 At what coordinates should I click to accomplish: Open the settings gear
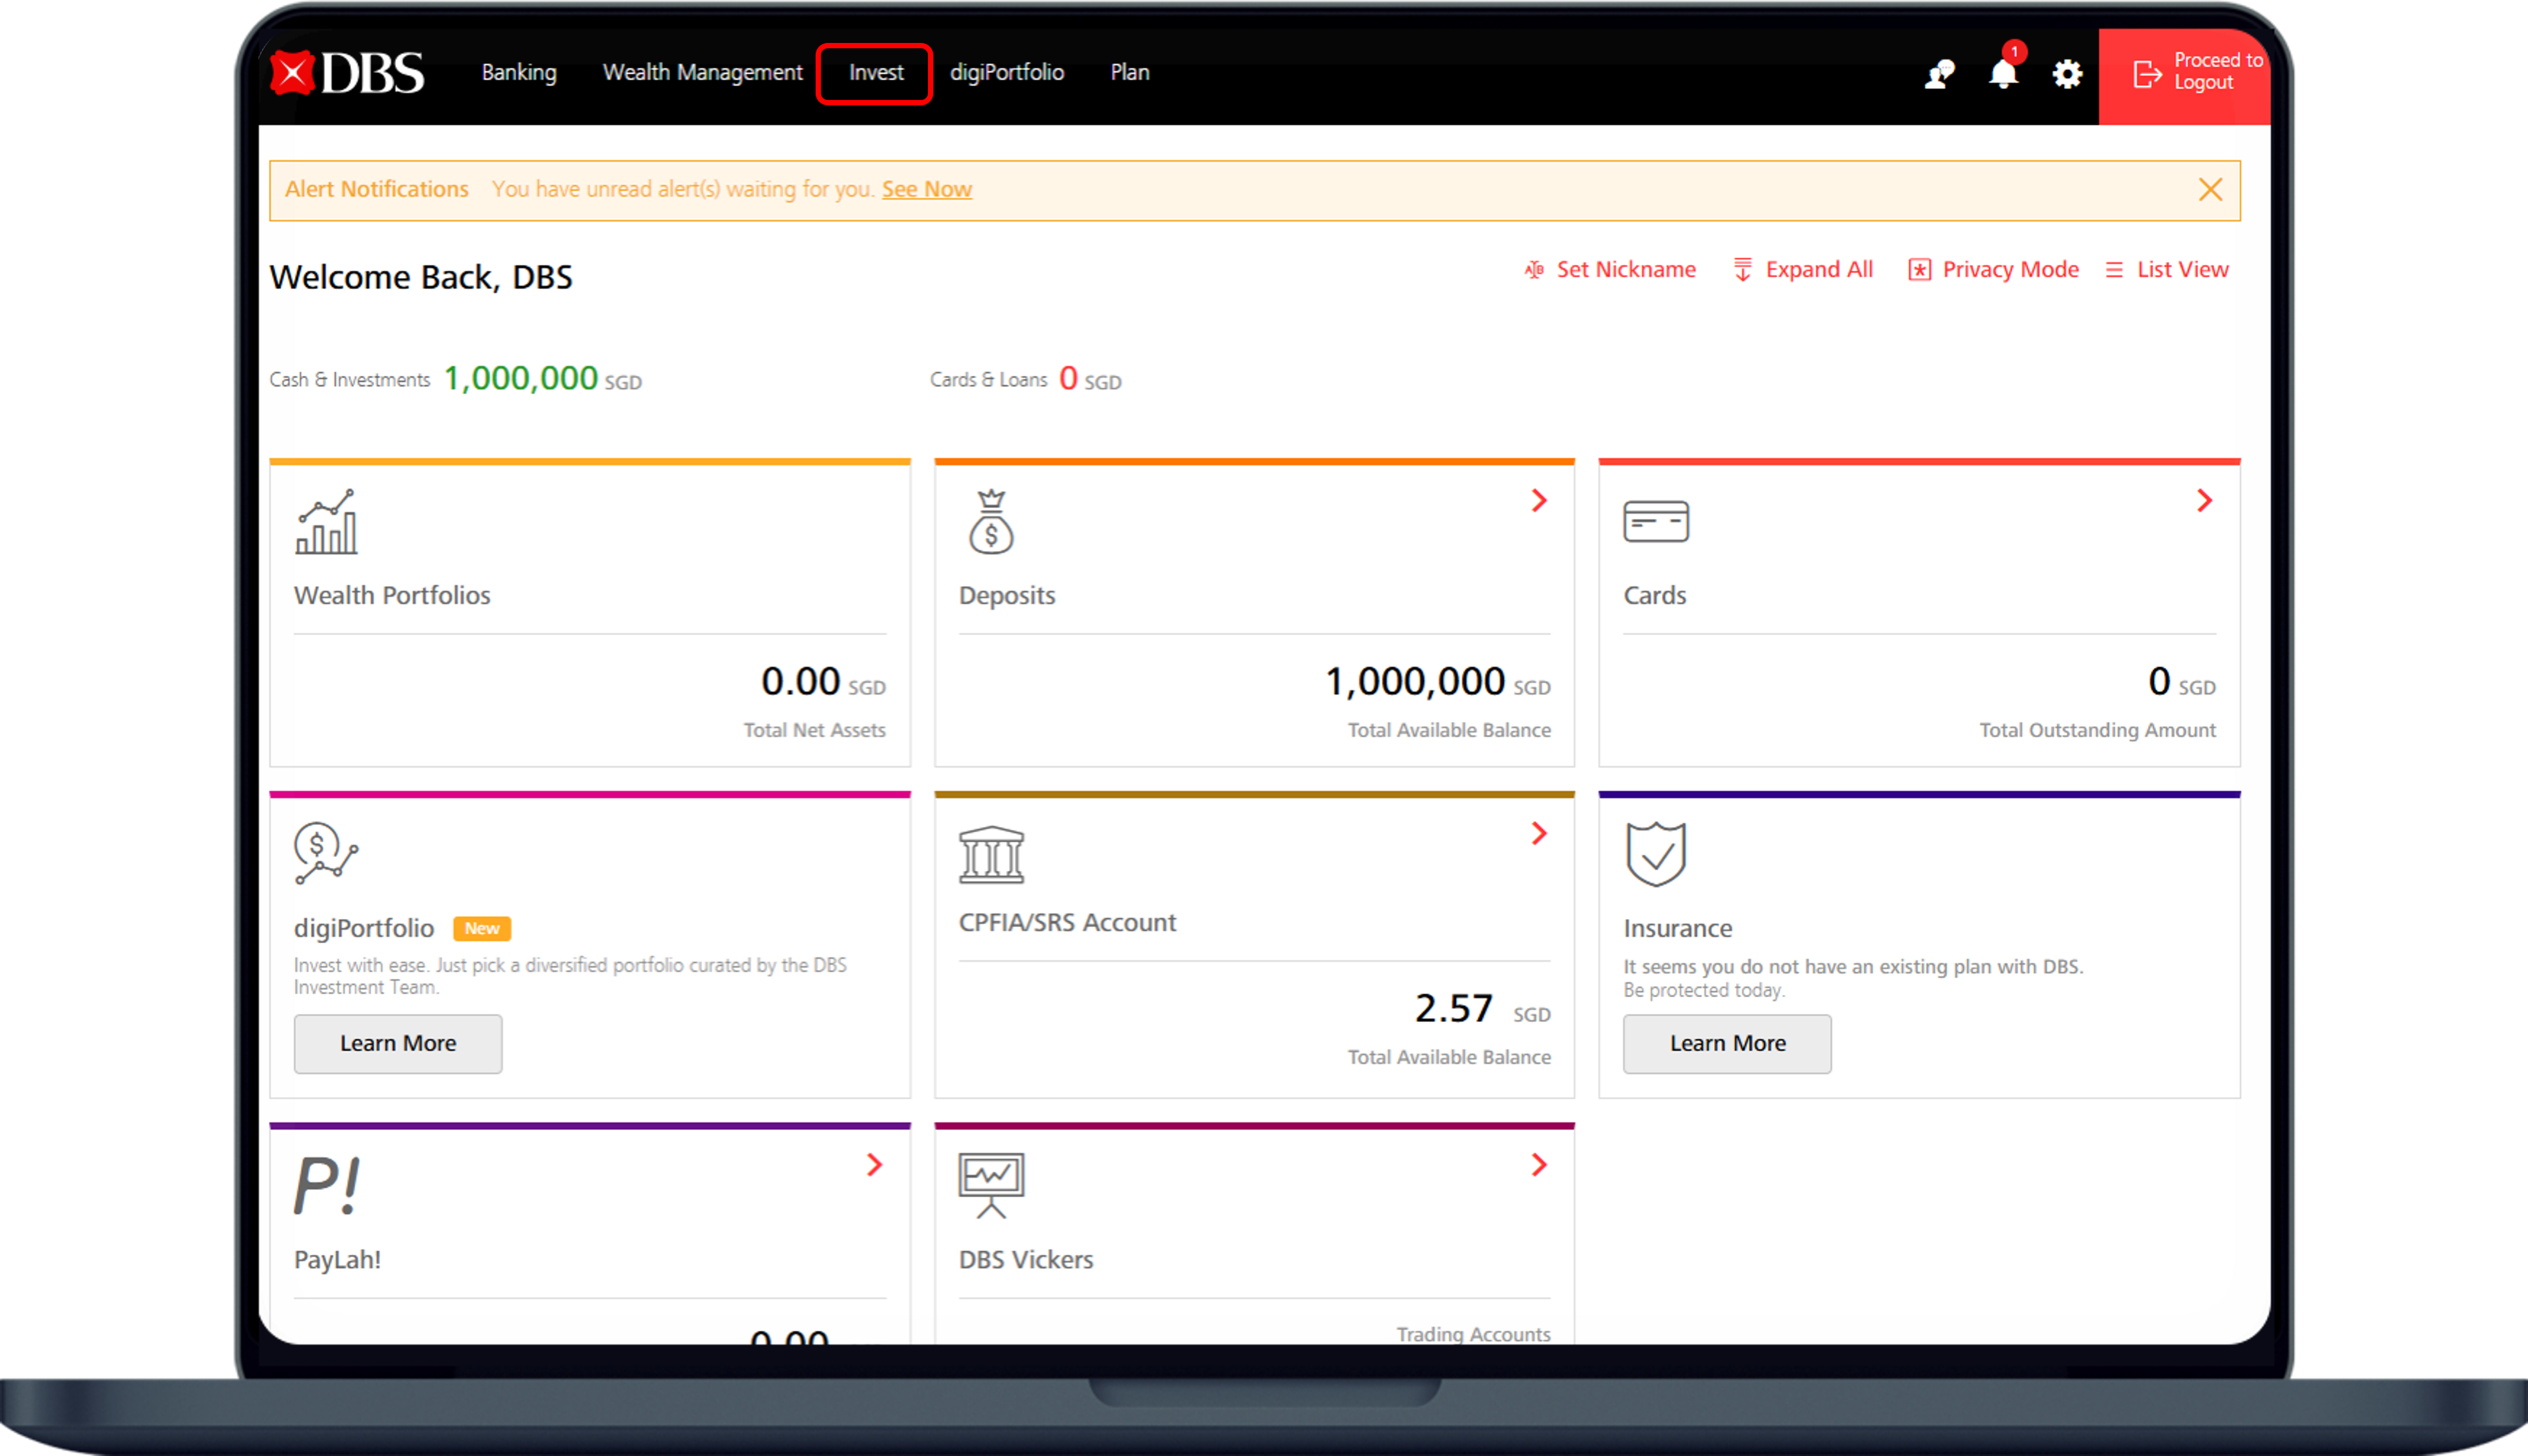(x=2067, y=74)
